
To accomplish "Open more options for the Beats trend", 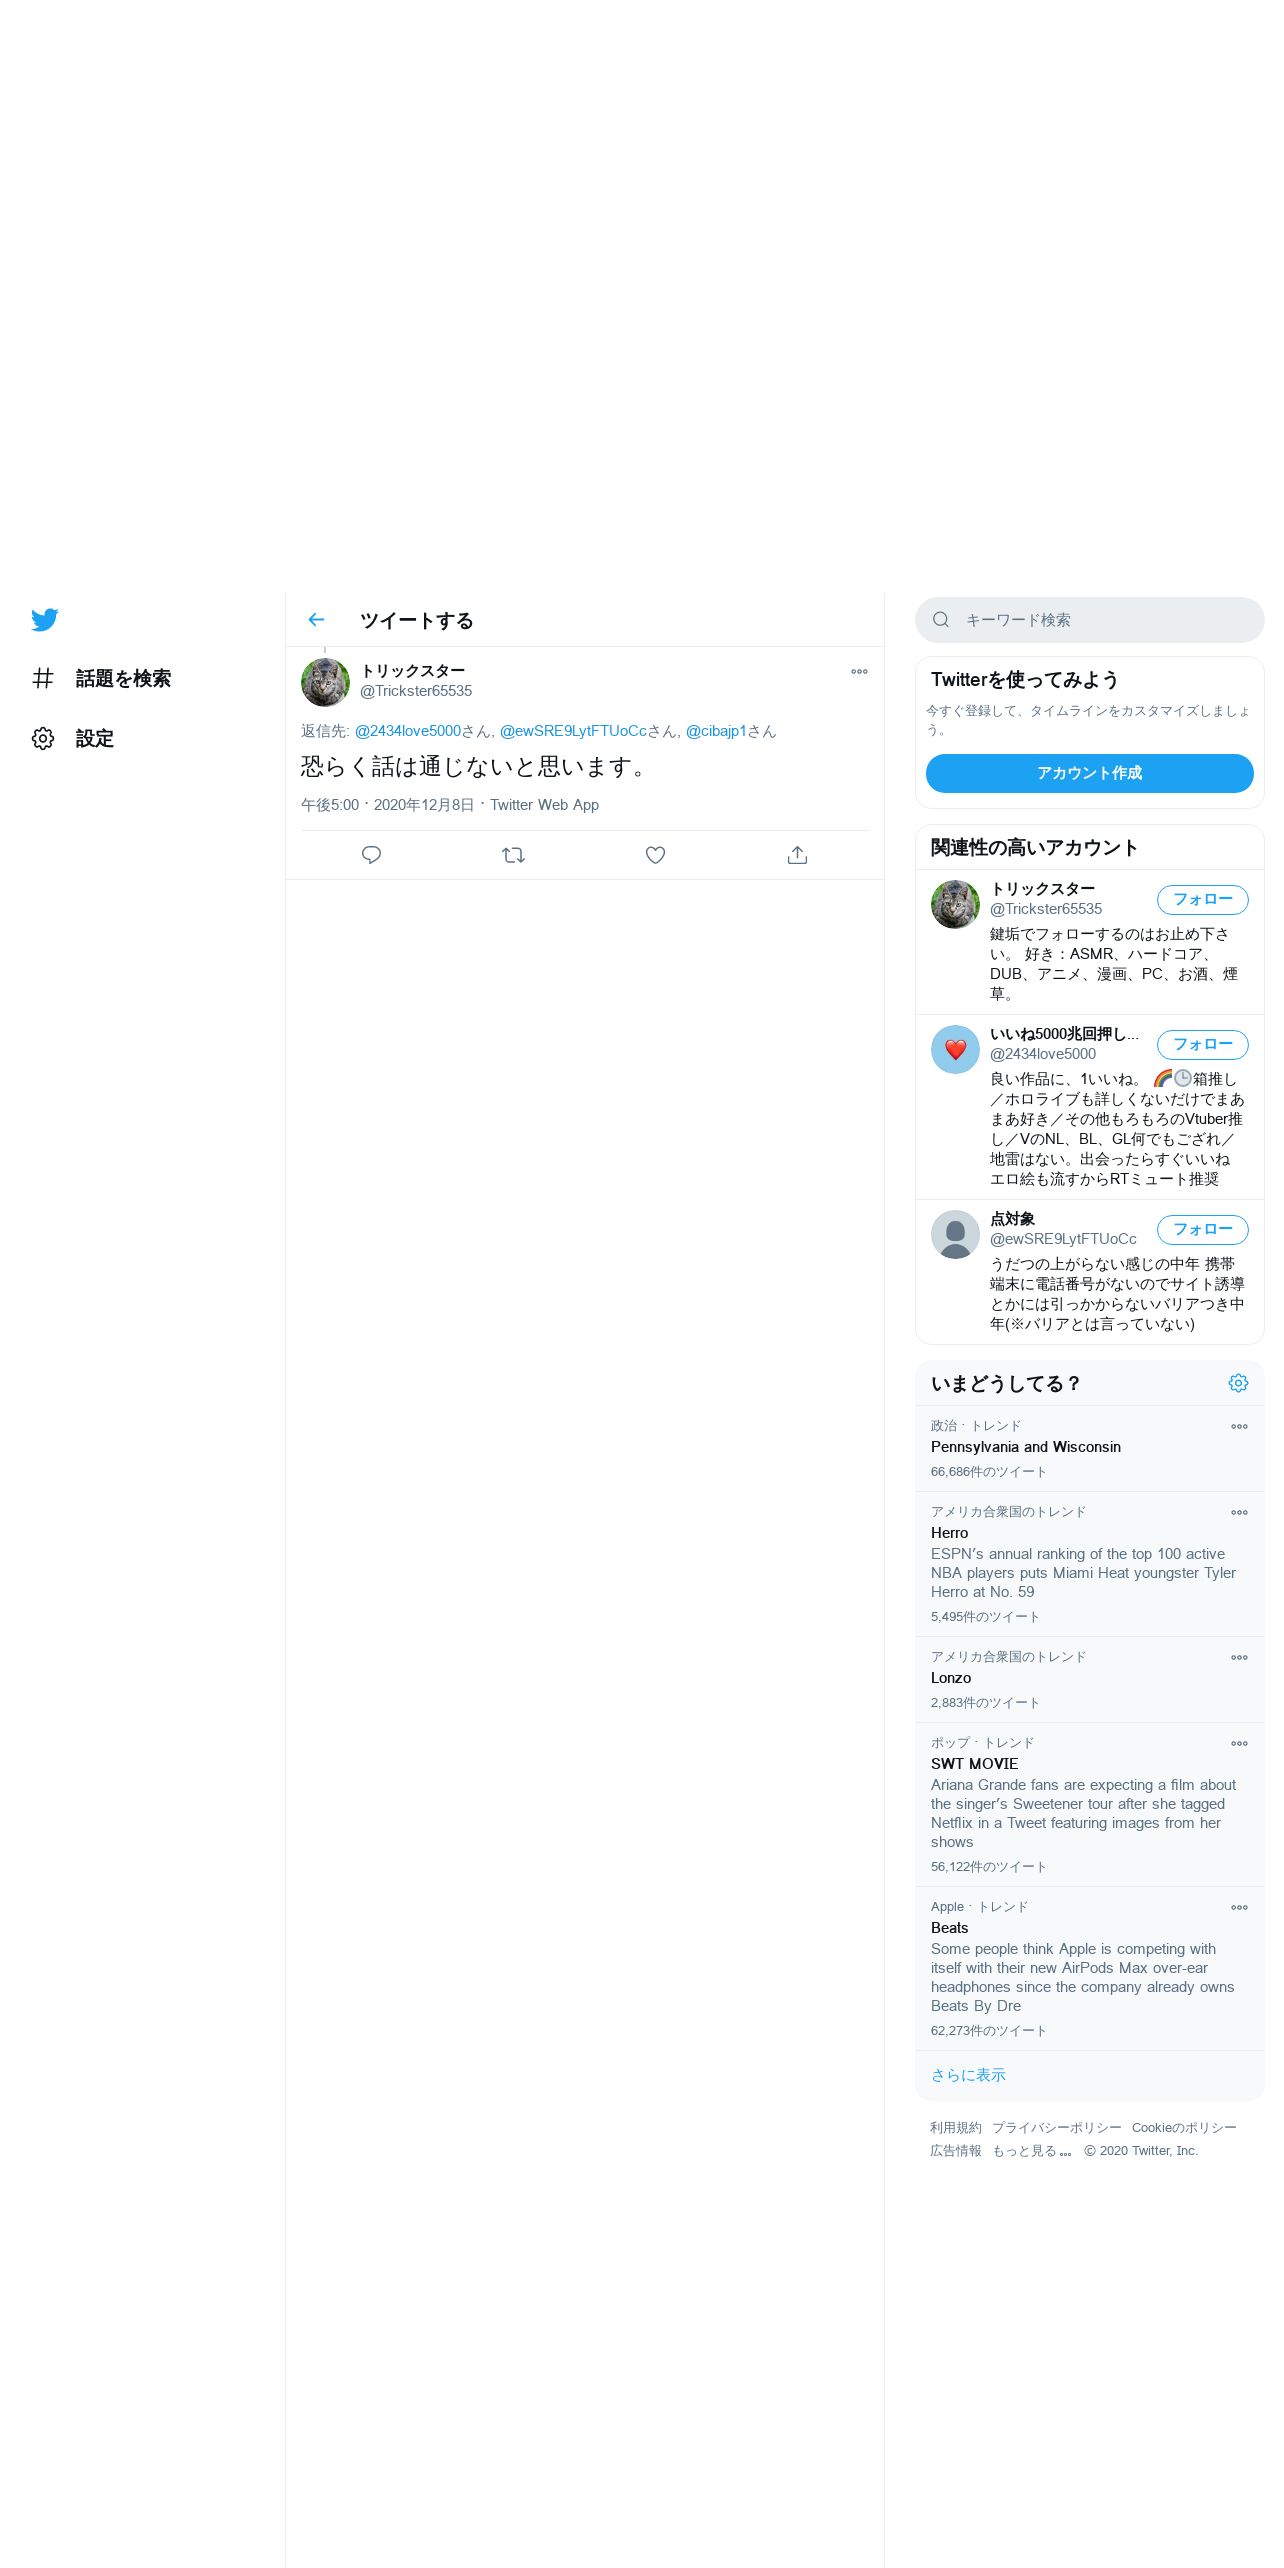I will [x=1239, y=1908].
